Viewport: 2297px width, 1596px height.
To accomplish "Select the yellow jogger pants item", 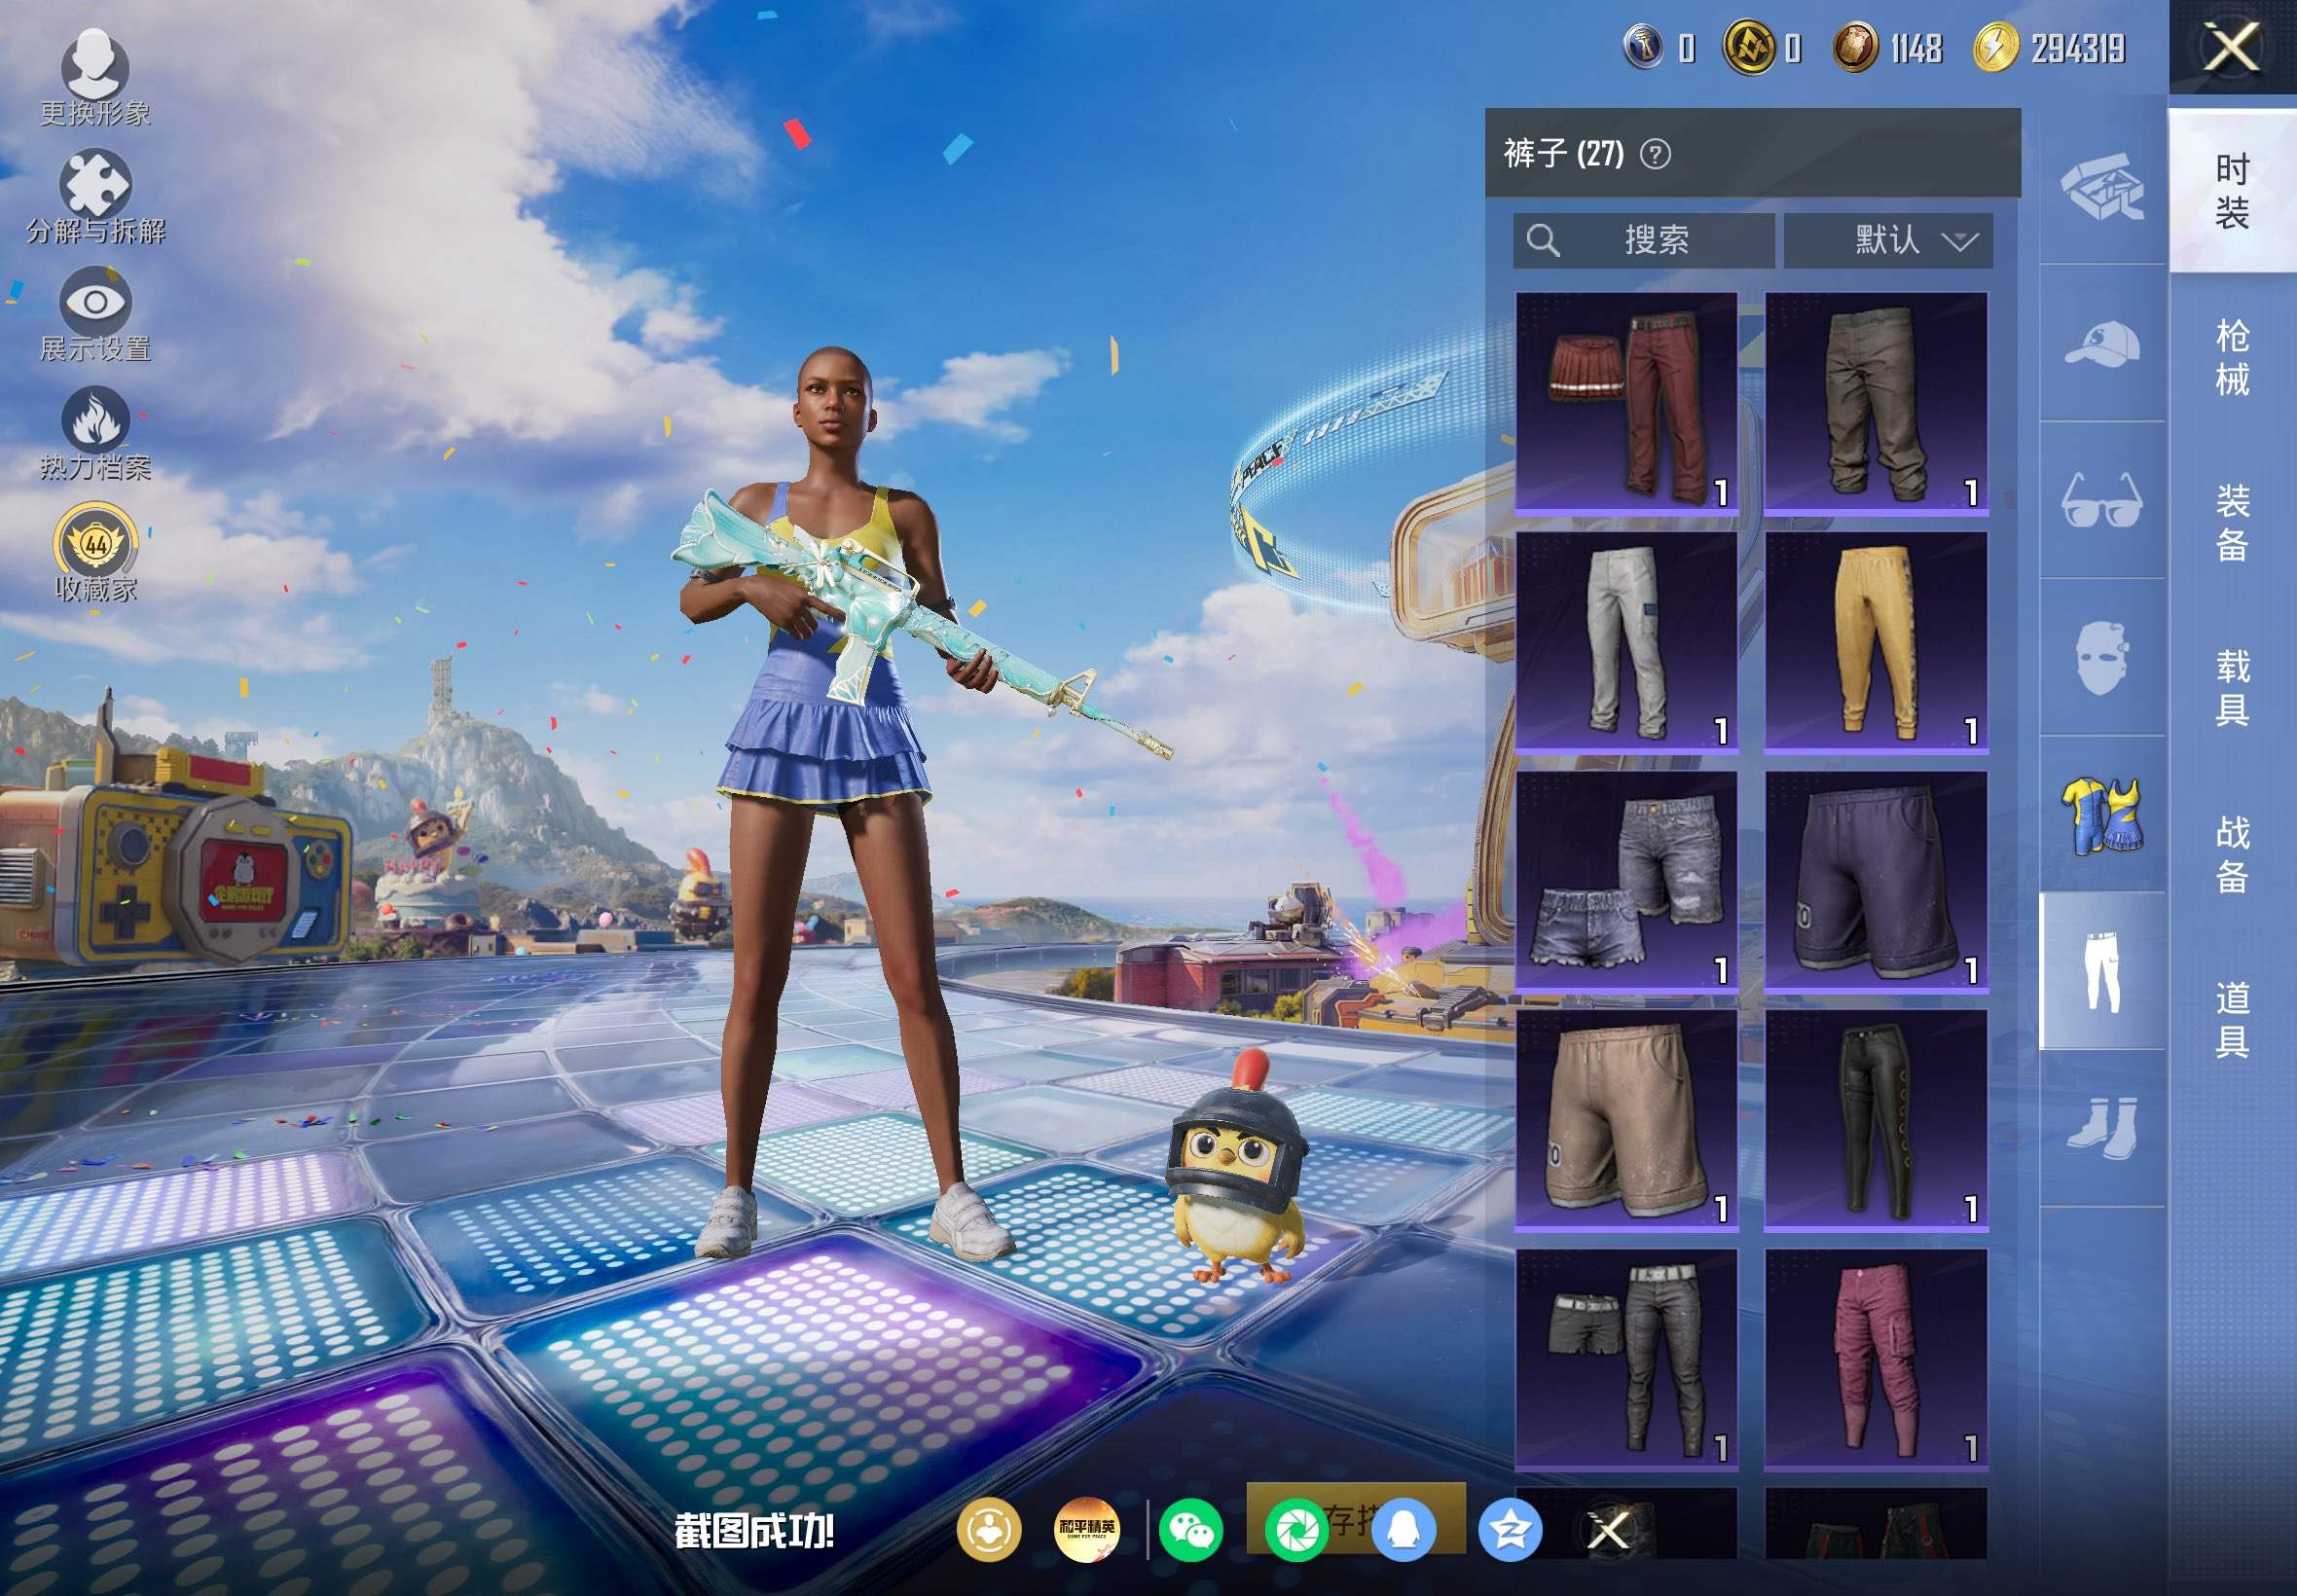I will point(1876,643).
